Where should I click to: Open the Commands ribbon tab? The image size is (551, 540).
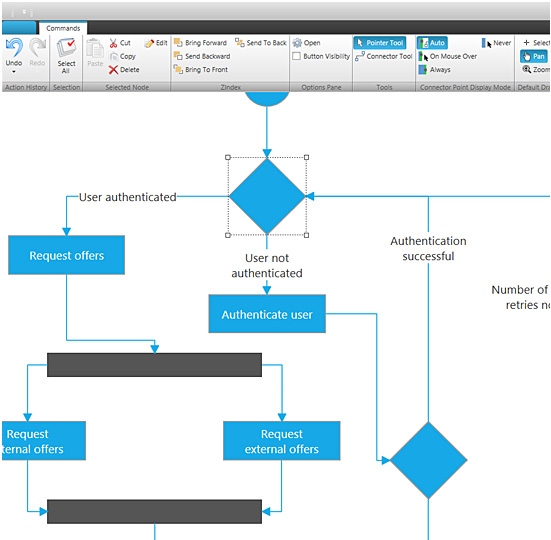click(x=63, y=28)
